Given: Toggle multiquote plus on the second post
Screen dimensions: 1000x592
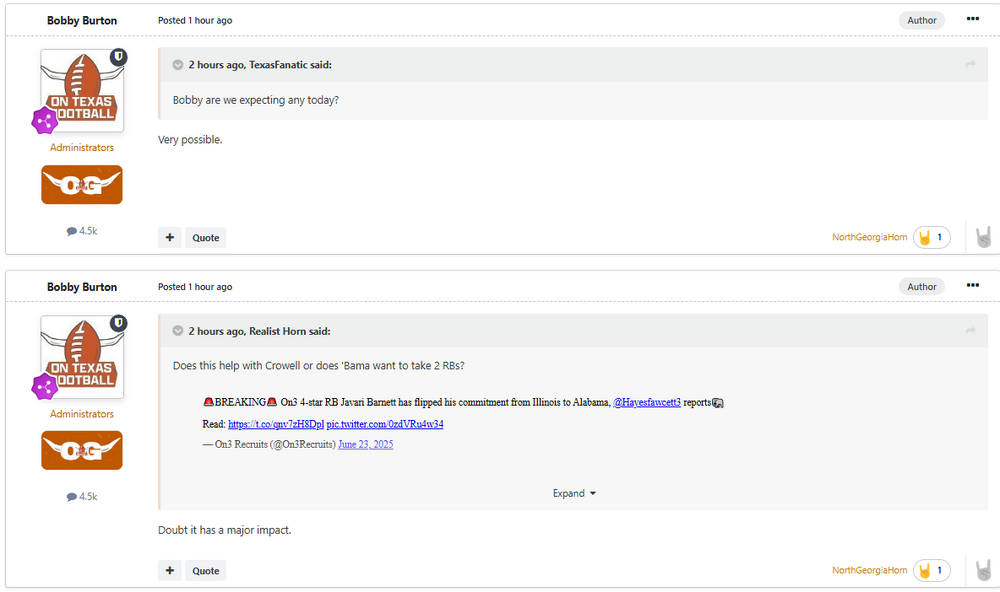Looking at the screenshot, I should 170,570.
